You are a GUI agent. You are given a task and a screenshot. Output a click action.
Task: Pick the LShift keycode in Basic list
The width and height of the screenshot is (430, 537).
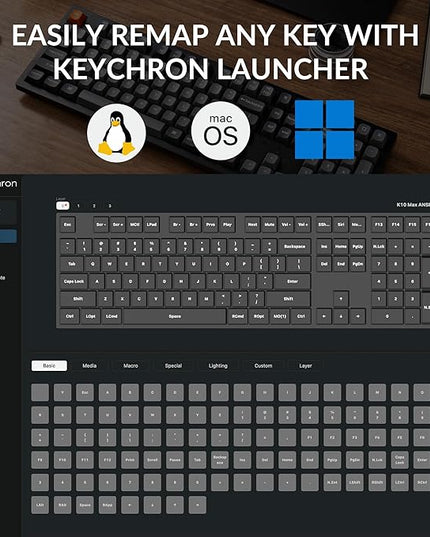tap(355, 483)
